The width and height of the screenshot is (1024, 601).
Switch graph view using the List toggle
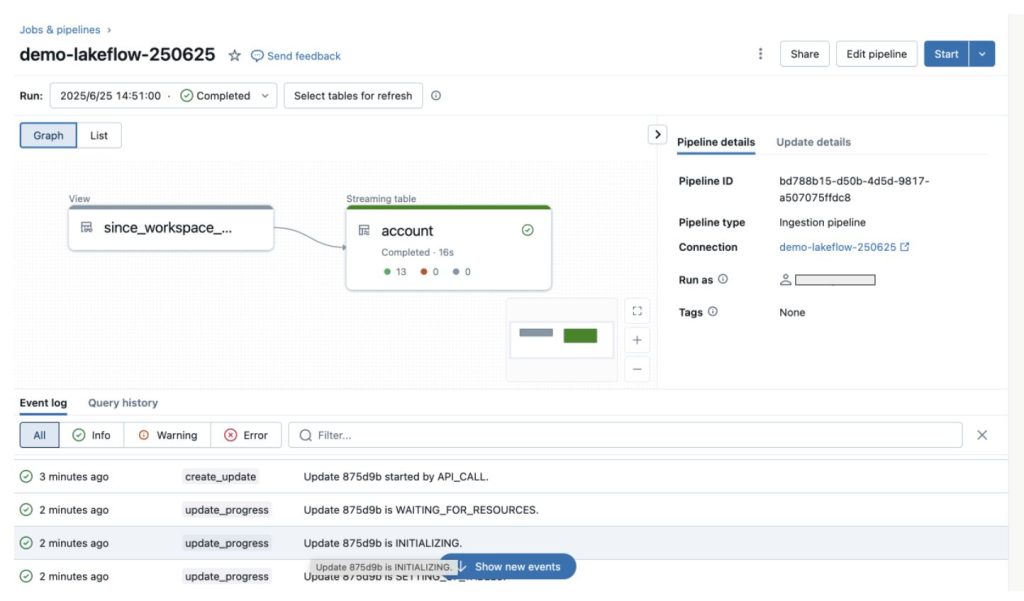[98, 134]
